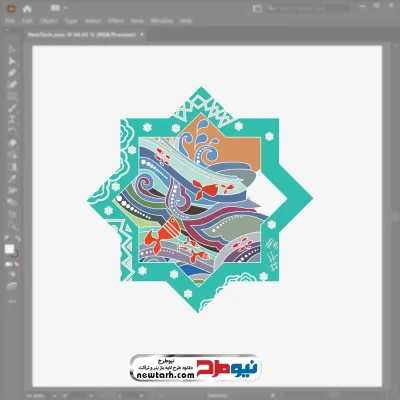
Task: Click the search field at top right
Action: (x=307, y=8)
